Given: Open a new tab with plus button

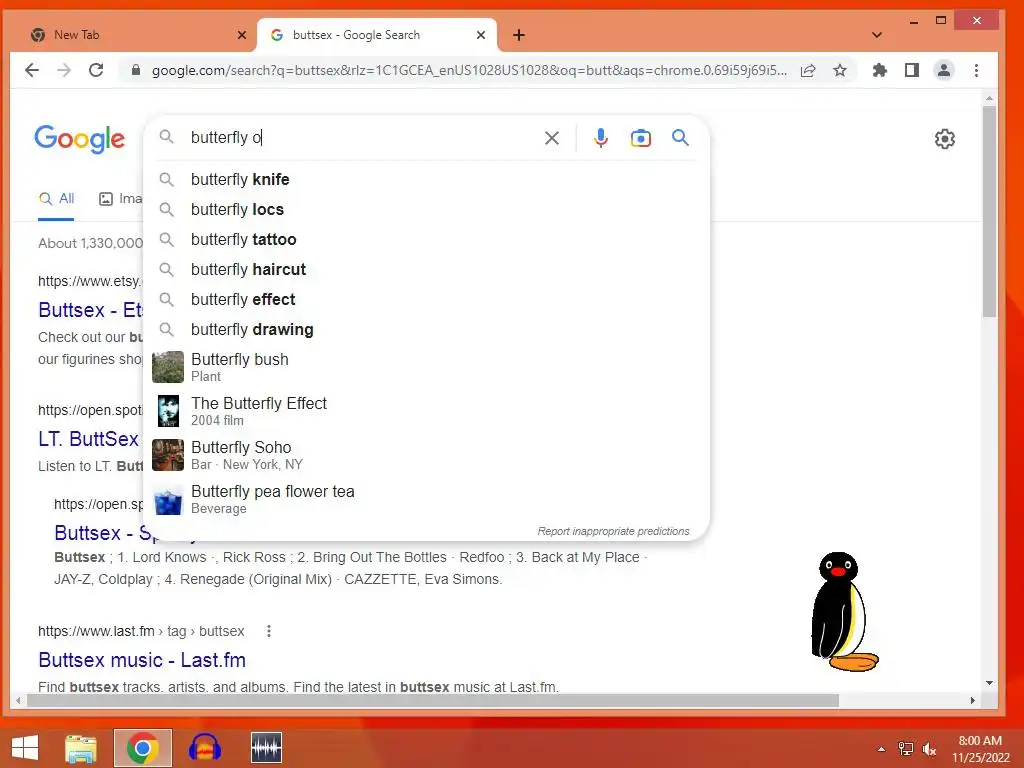Looking at the screenshot, I should coord(519,35).
